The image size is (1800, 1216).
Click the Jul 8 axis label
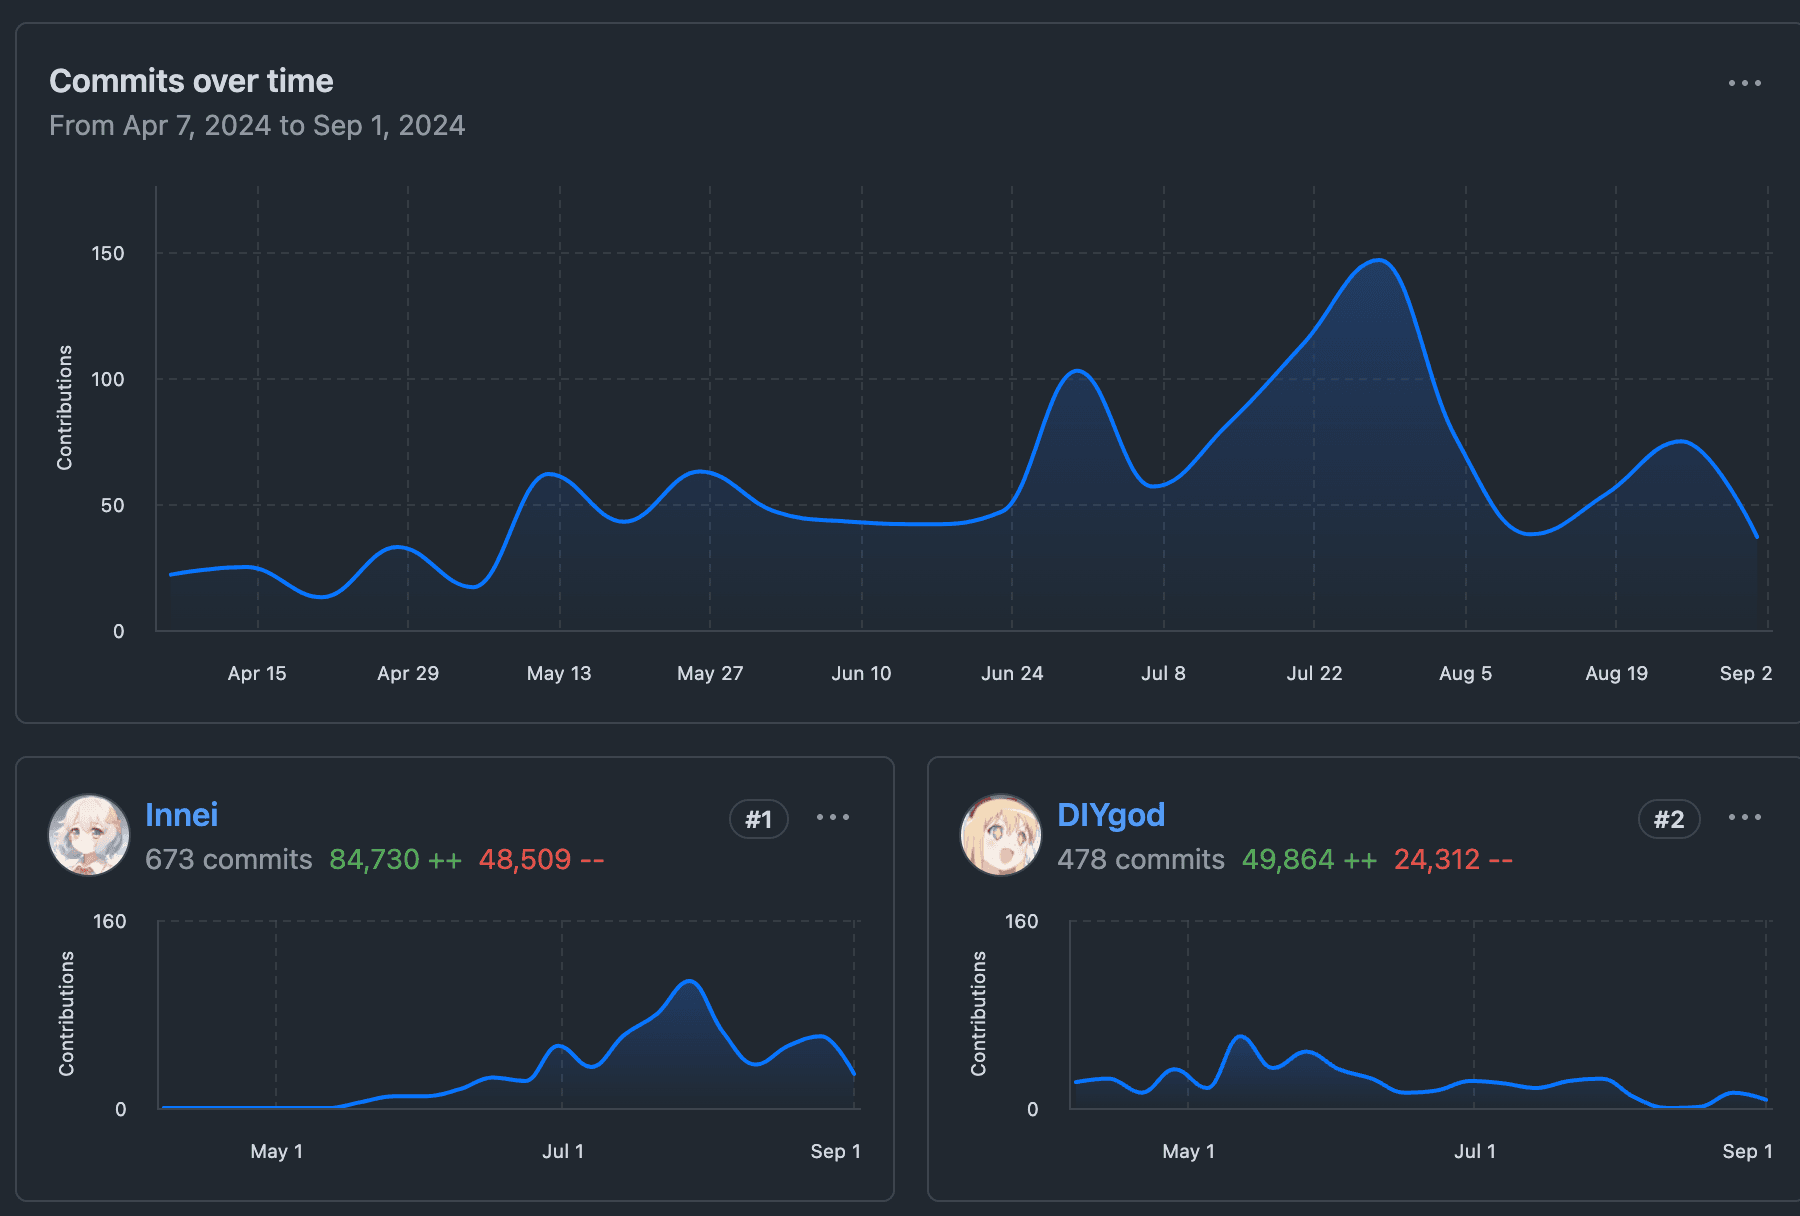(1163, 673)
